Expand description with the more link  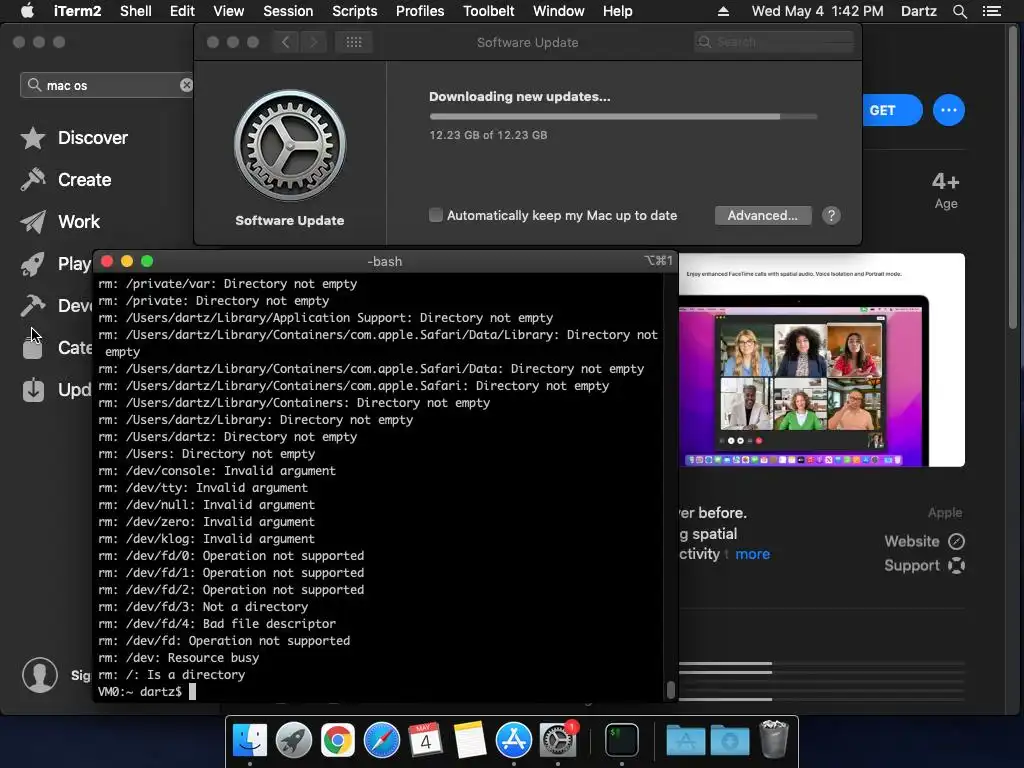(752, 554)
